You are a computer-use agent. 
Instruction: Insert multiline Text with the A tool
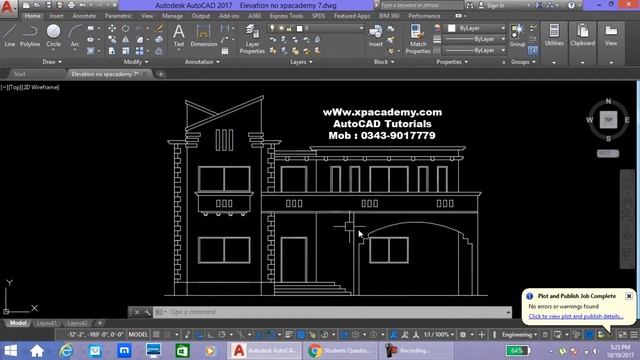point(178,36)
